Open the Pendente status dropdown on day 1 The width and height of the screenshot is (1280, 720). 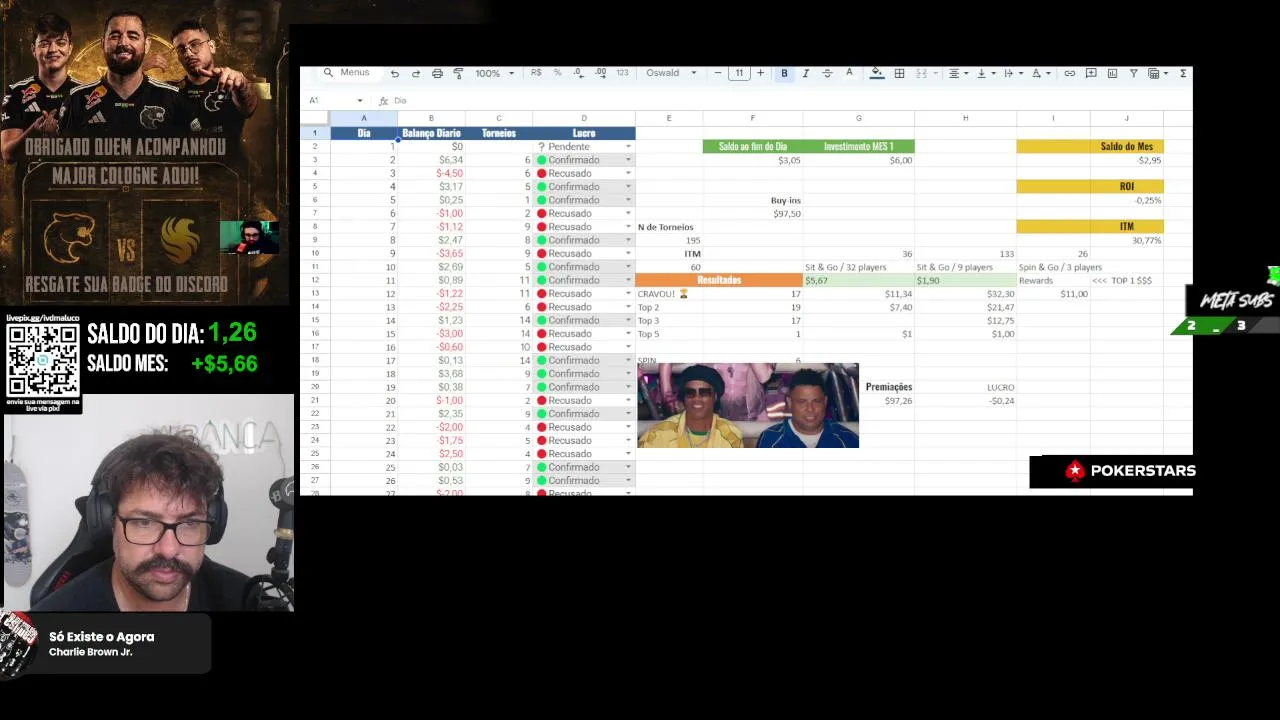(628, 147)
